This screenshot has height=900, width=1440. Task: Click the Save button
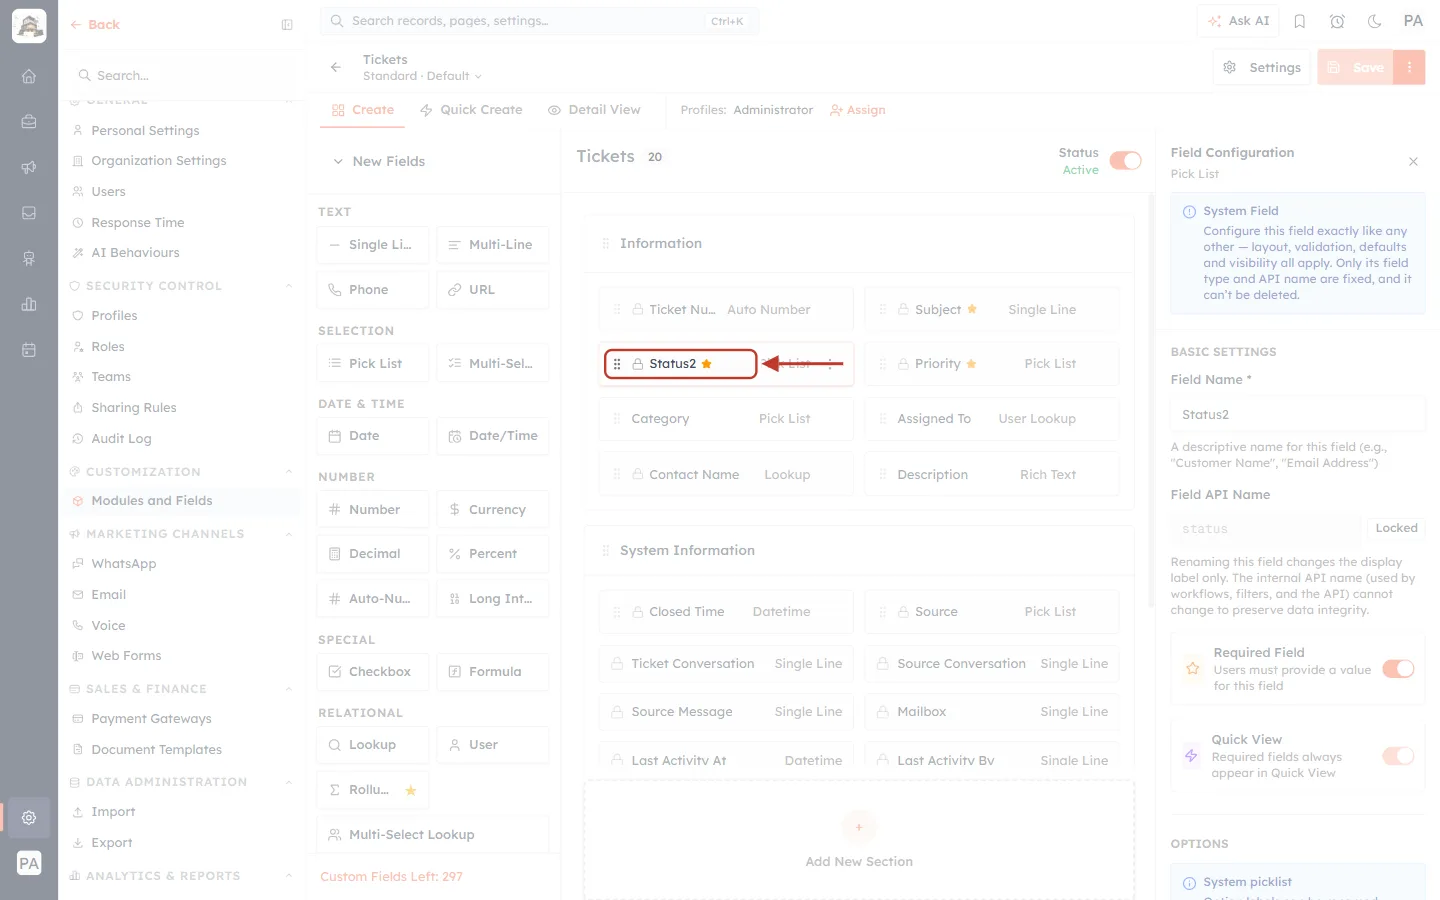(x=1356, y=67)
